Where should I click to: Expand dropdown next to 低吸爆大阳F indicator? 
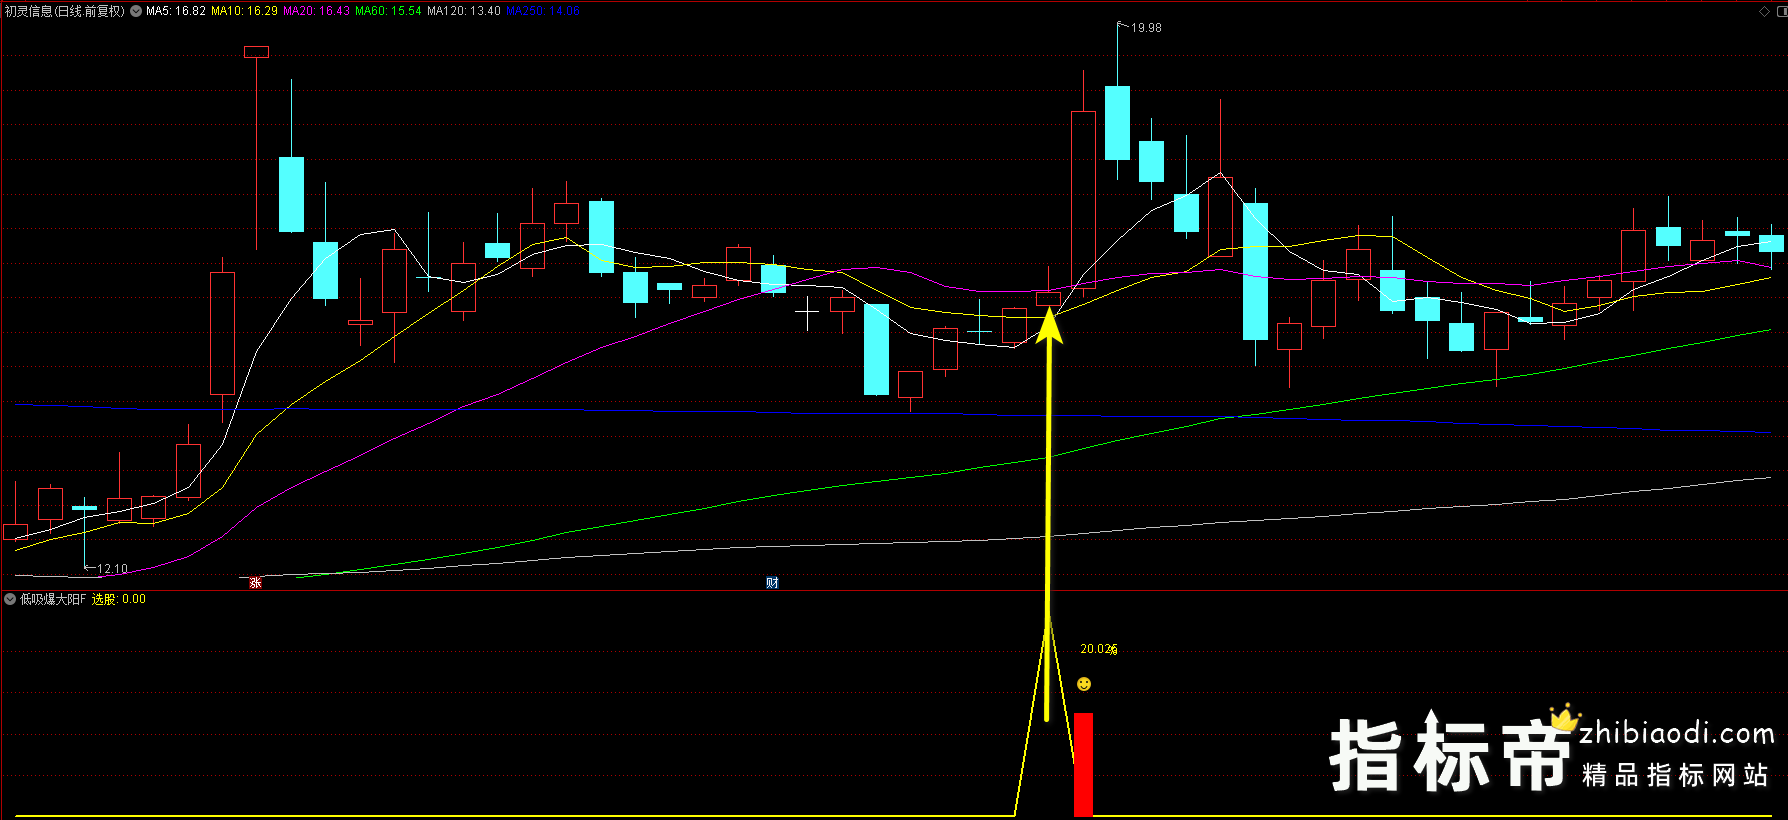tap(10, 600)
